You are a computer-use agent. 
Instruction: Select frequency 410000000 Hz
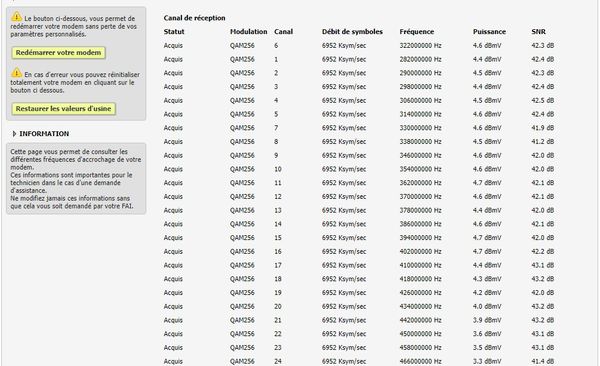[x=421, y=265]
